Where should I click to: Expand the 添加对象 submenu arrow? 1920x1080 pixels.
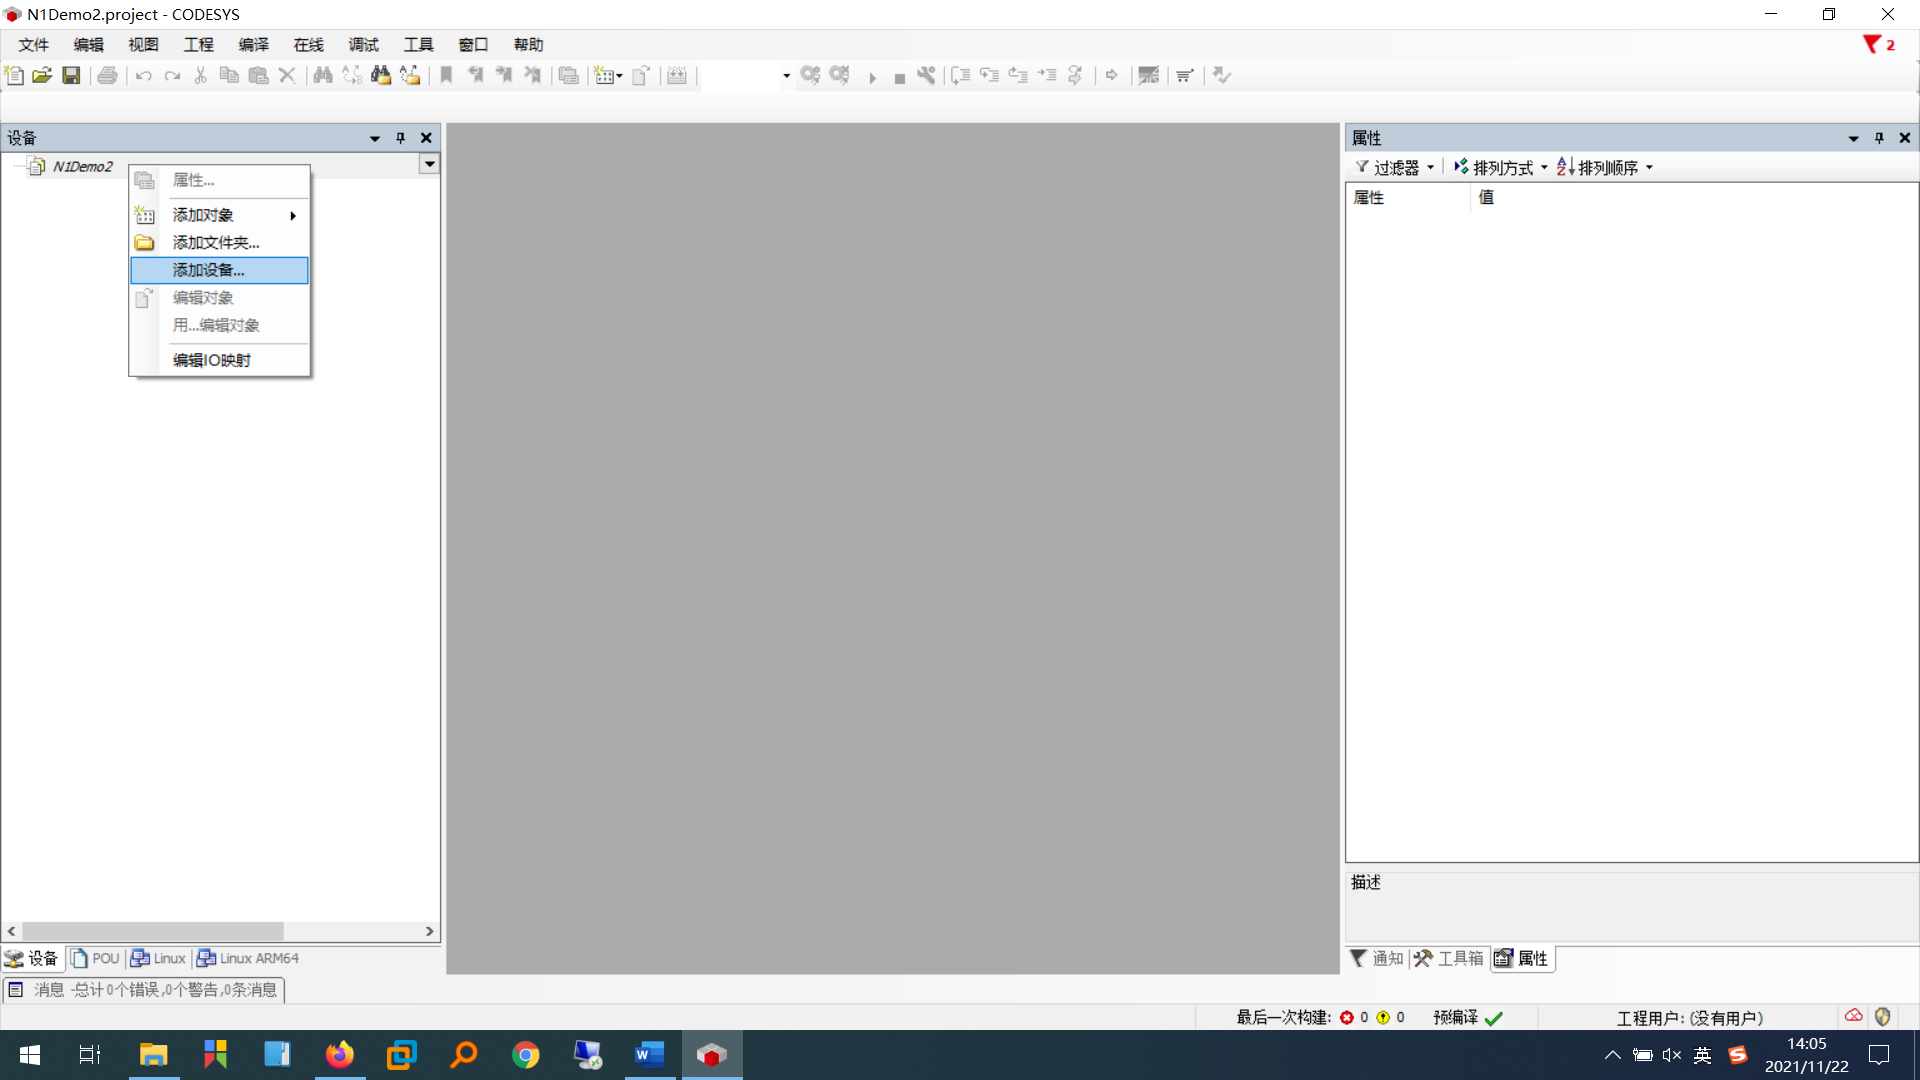click(293, 215)
